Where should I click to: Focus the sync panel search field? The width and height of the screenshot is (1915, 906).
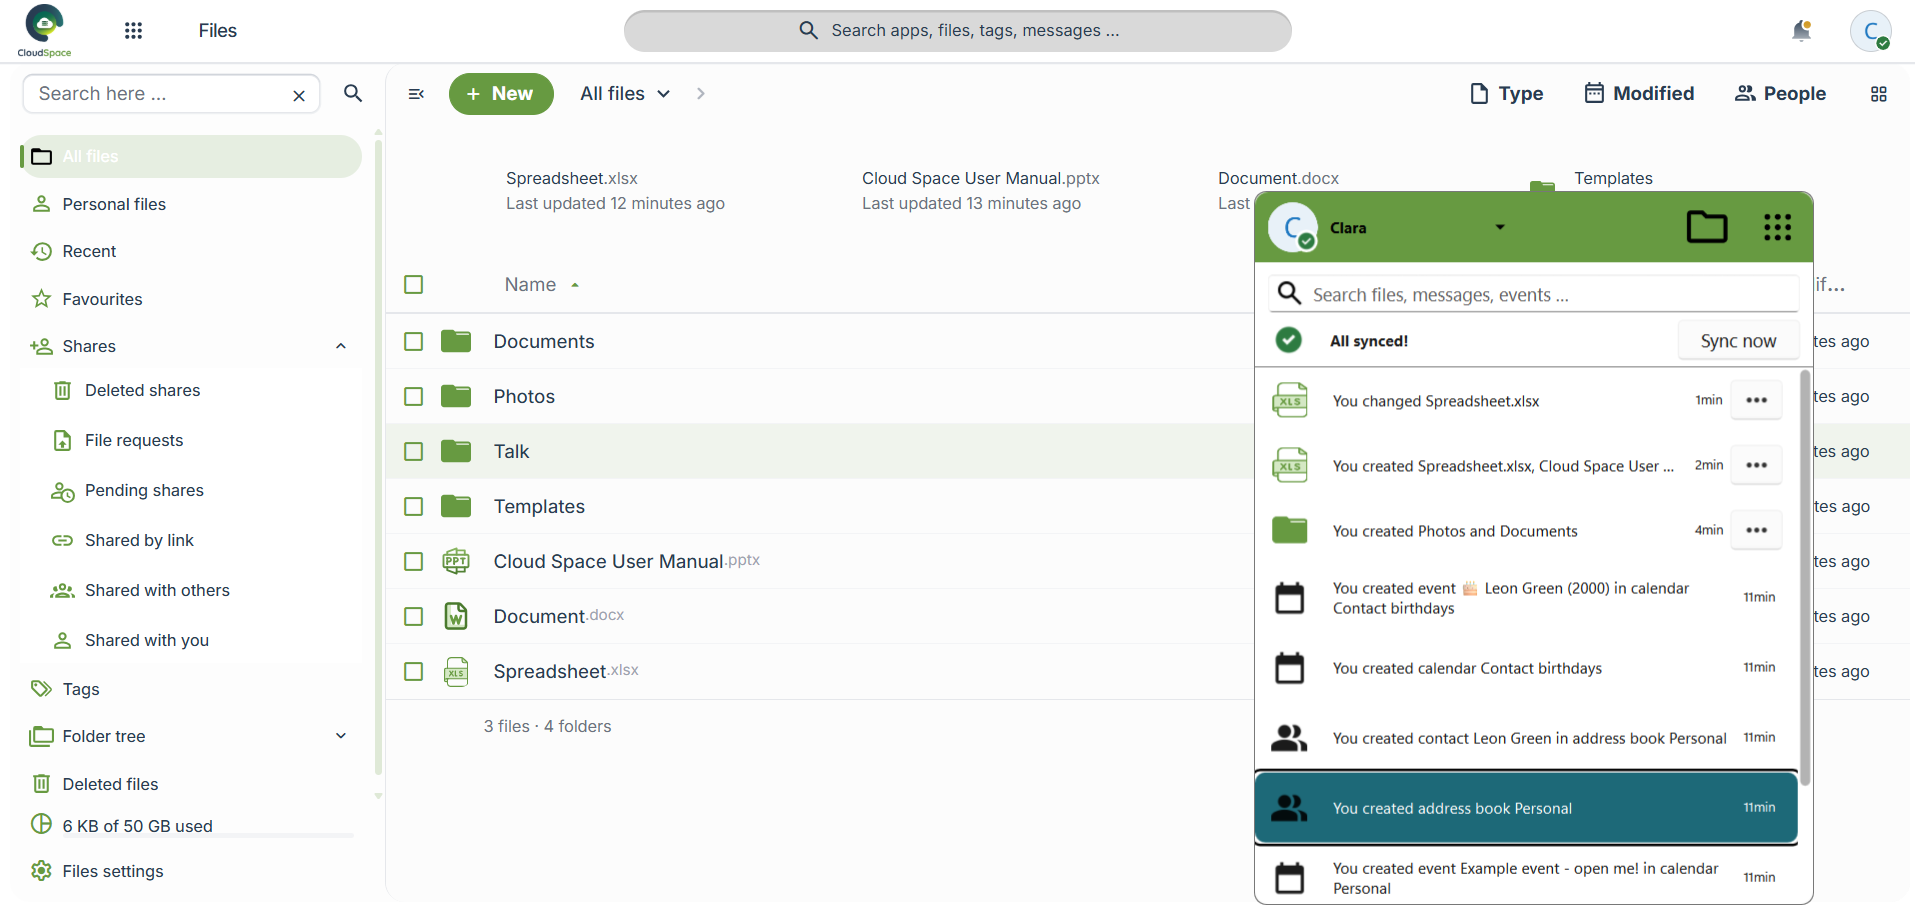(1533, 294)
